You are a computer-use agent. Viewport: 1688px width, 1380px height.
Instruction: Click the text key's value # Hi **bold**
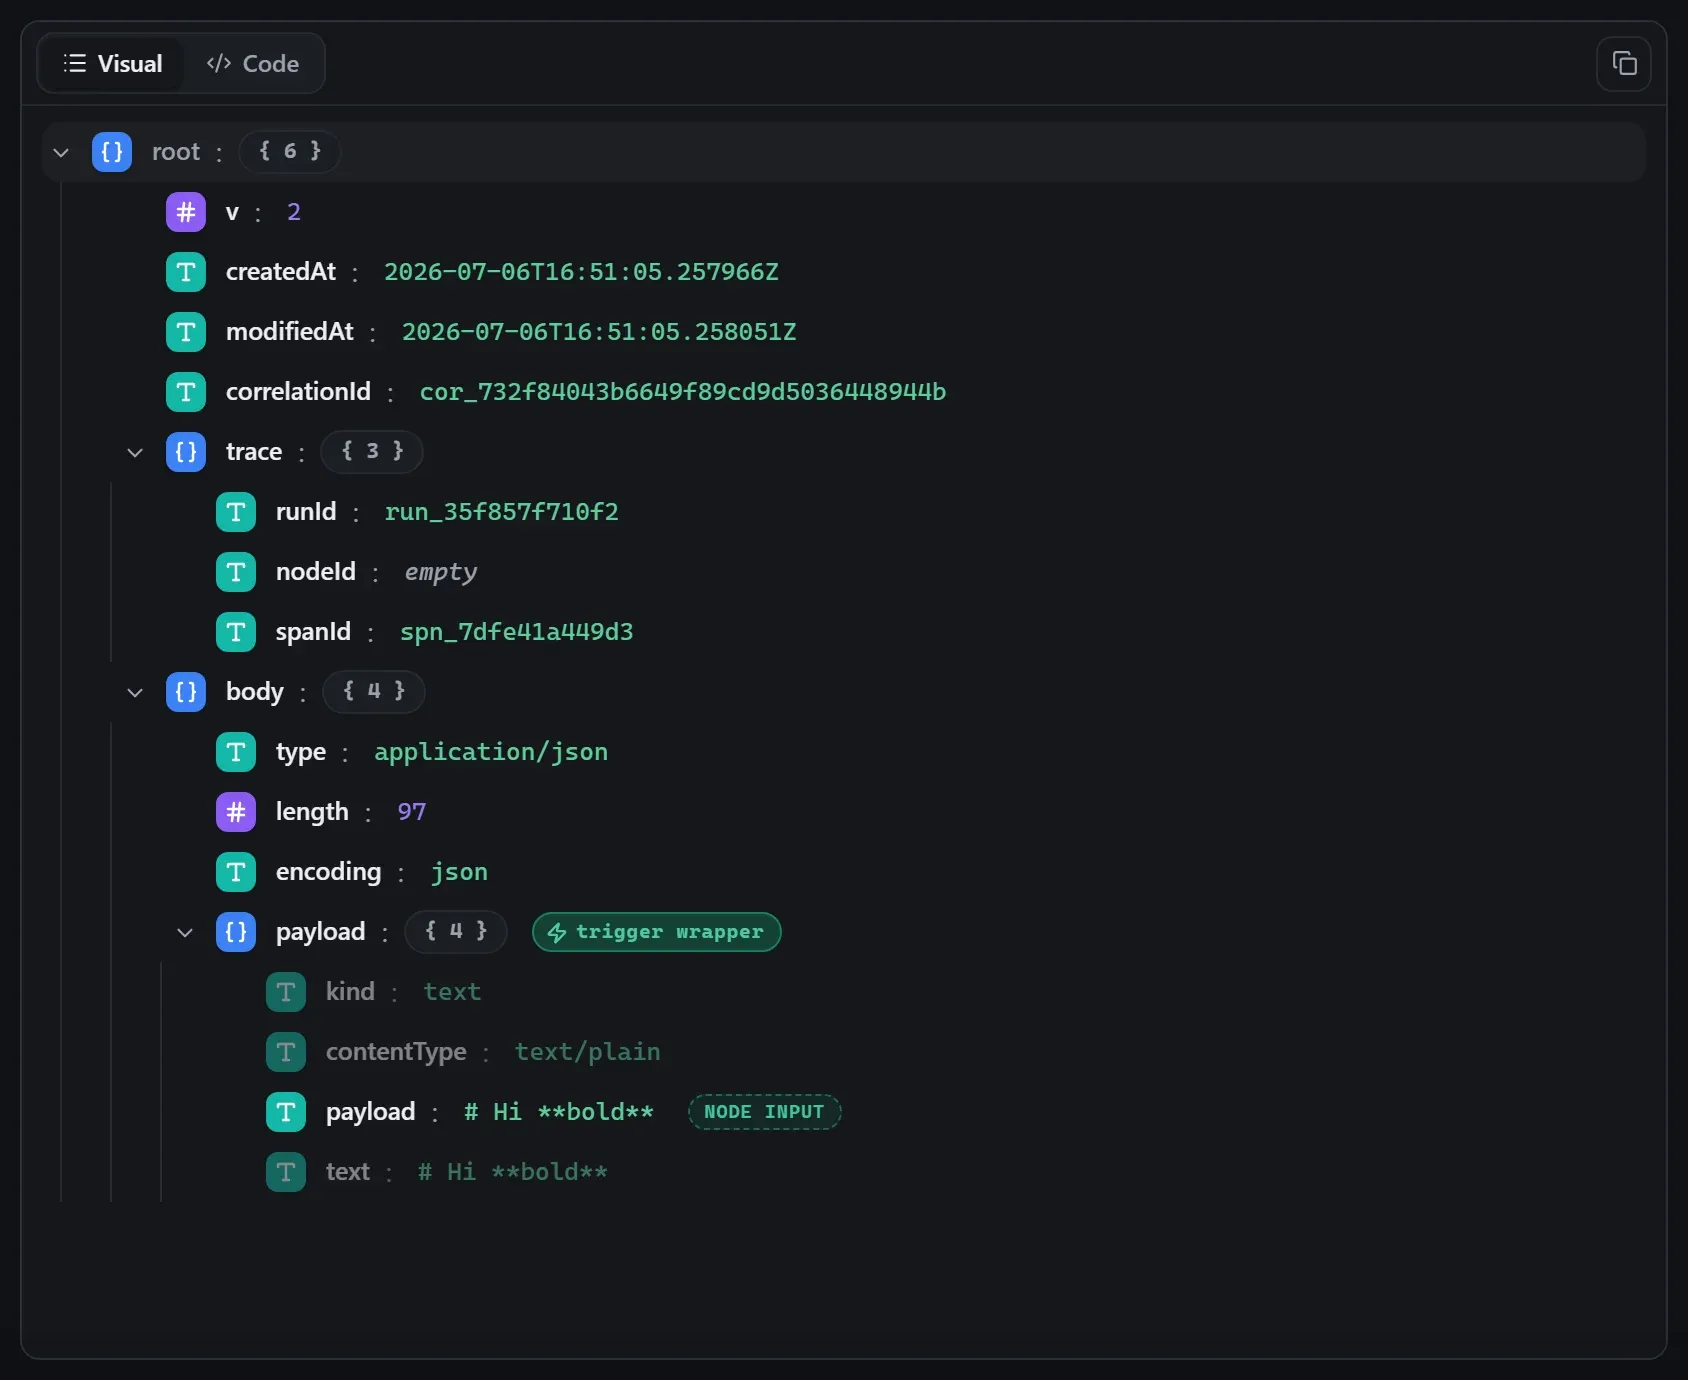pos(513,1172)
